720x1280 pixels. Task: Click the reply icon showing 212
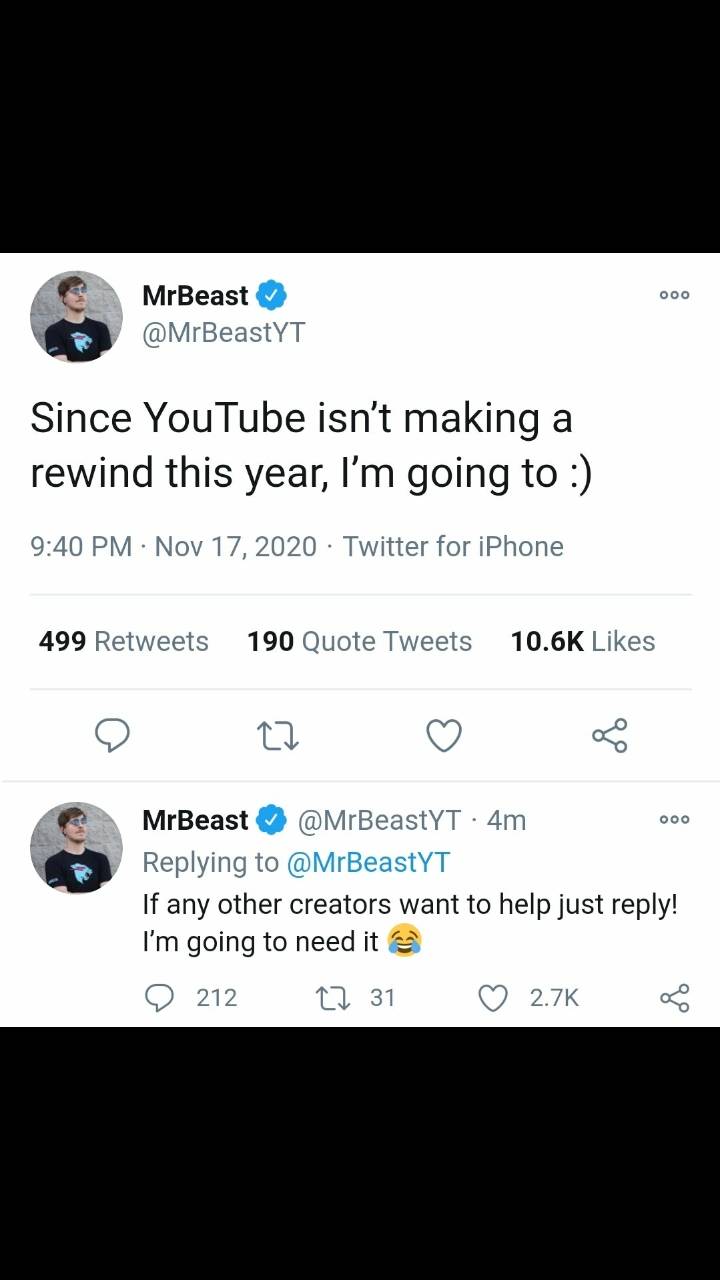161,997
